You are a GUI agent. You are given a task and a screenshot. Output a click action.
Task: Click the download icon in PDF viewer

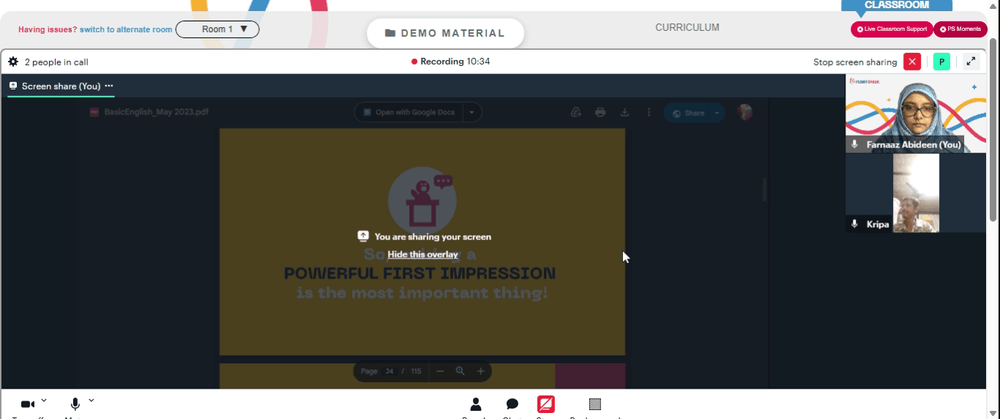point(625,112)
